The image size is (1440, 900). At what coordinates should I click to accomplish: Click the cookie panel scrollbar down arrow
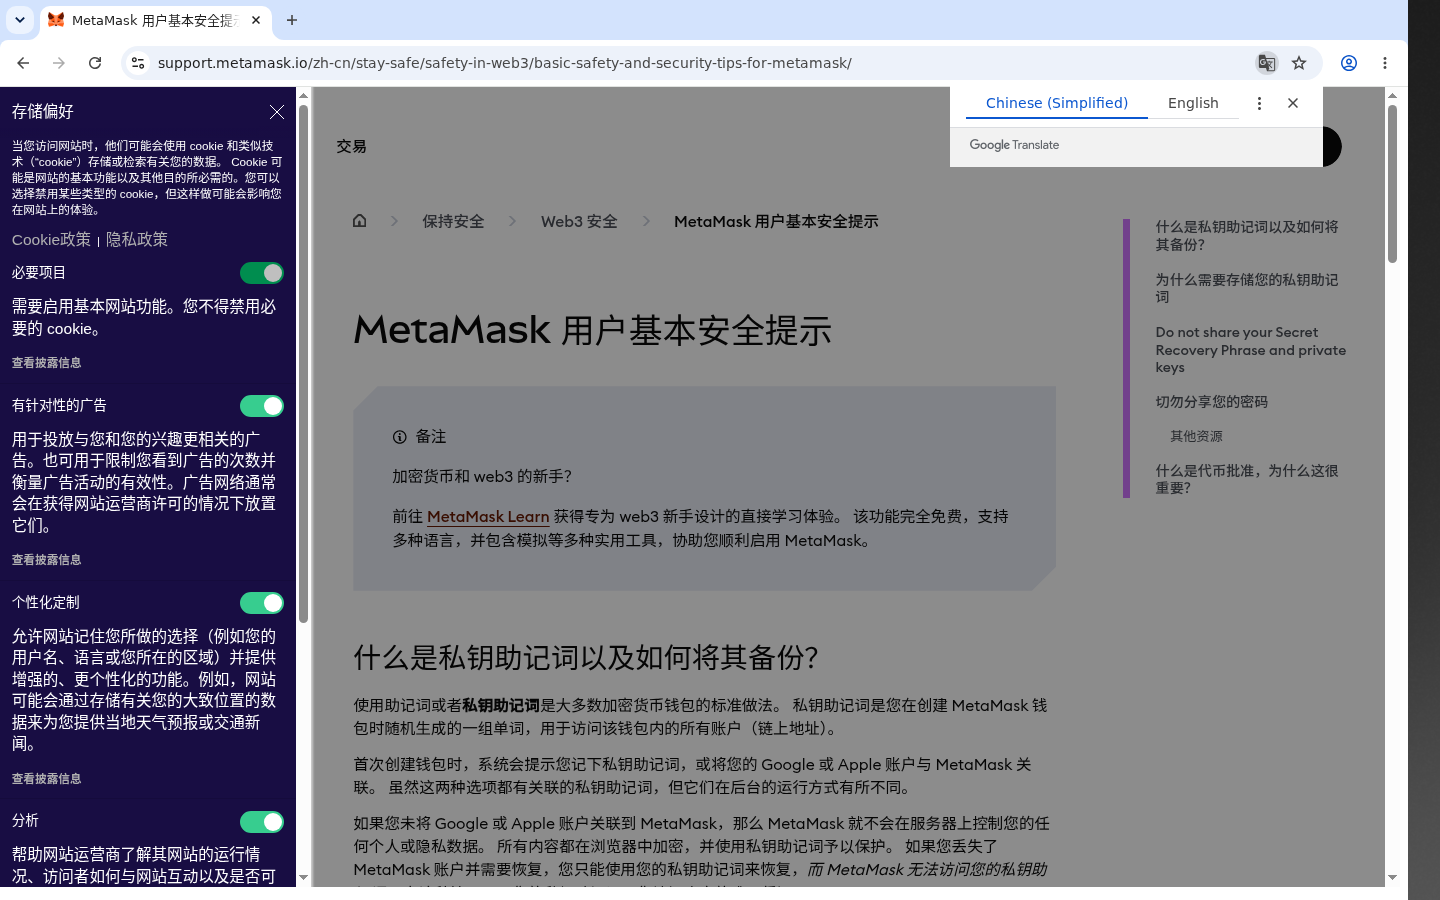pyautogui.click(x=303, y=877)
